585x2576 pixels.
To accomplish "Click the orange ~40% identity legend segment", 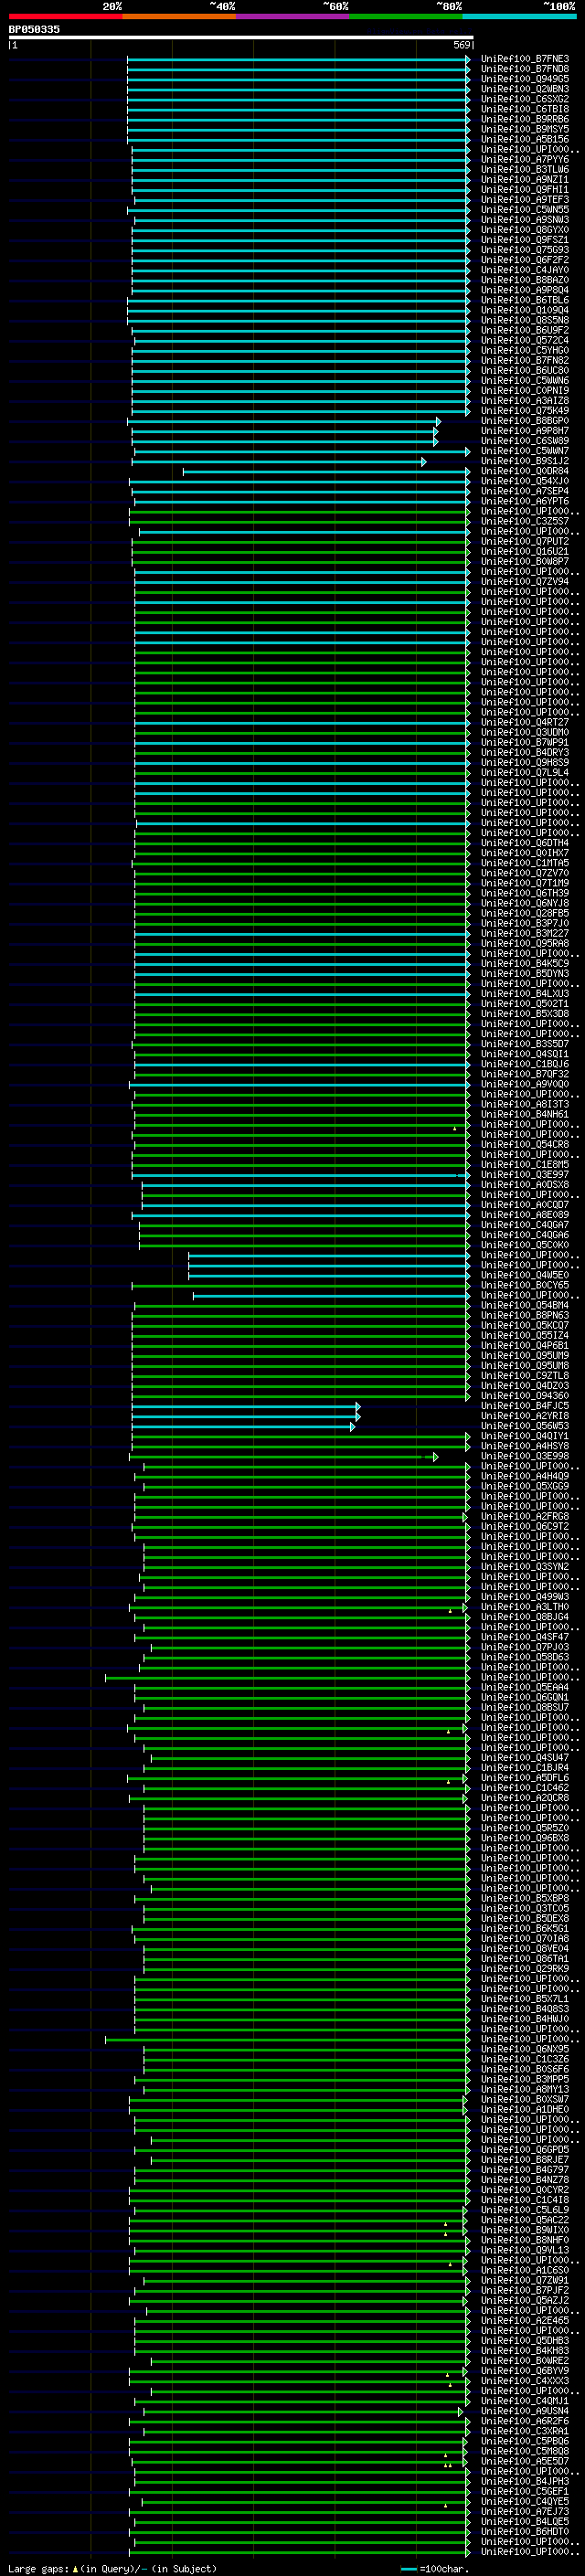I will 180,16.
